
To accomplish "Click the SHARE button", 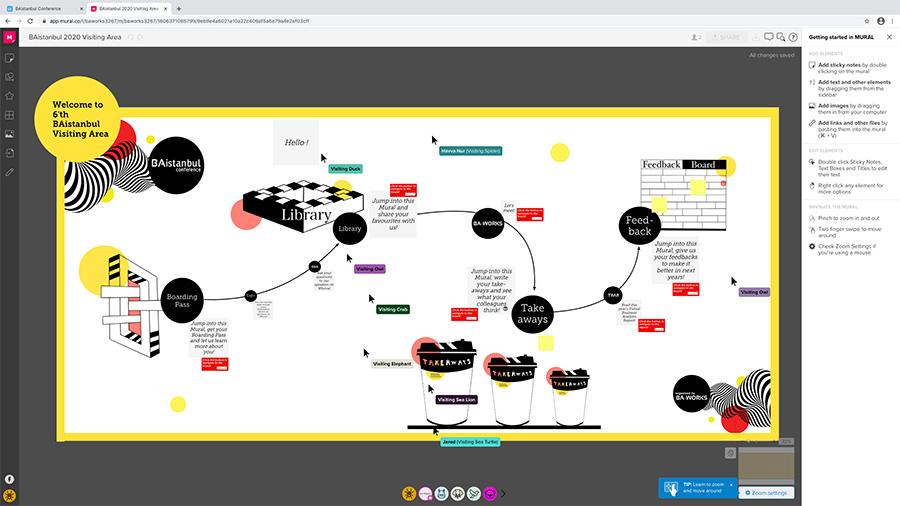I will coord(726,37).
